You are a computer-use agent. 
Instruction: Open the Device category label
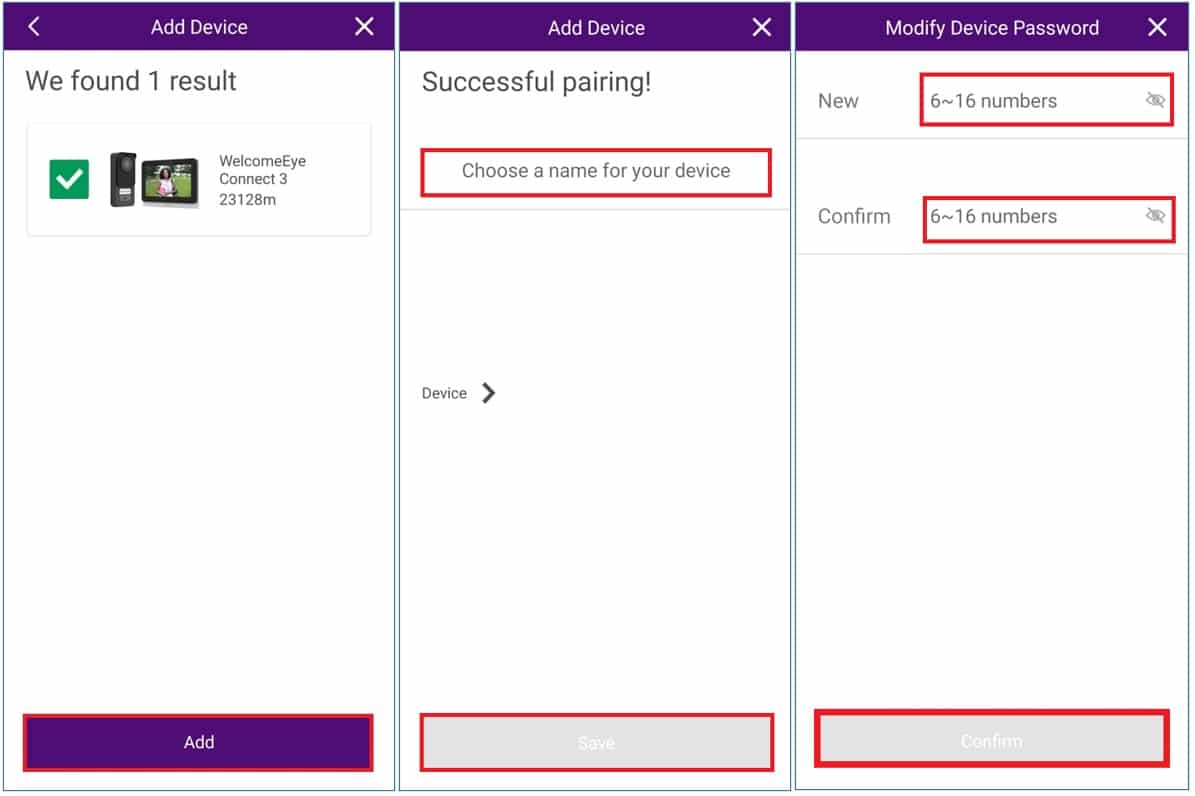point(444,393)
